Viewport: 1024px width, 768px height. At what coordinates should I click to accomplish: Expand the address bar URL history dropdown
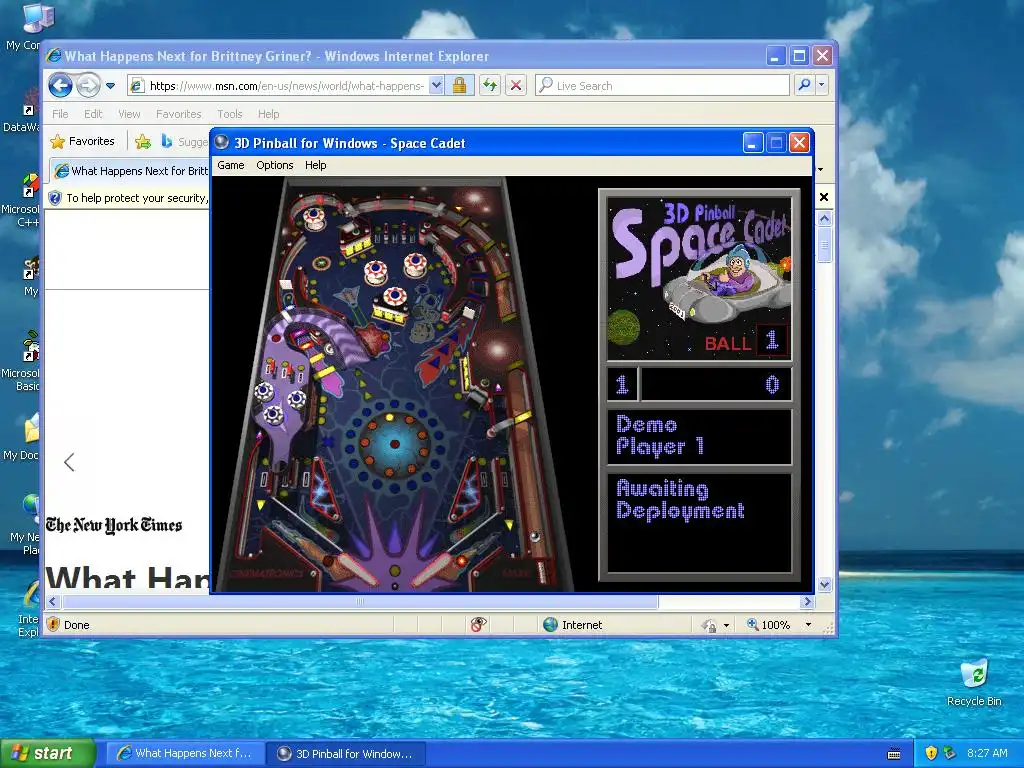coord(436,86)
